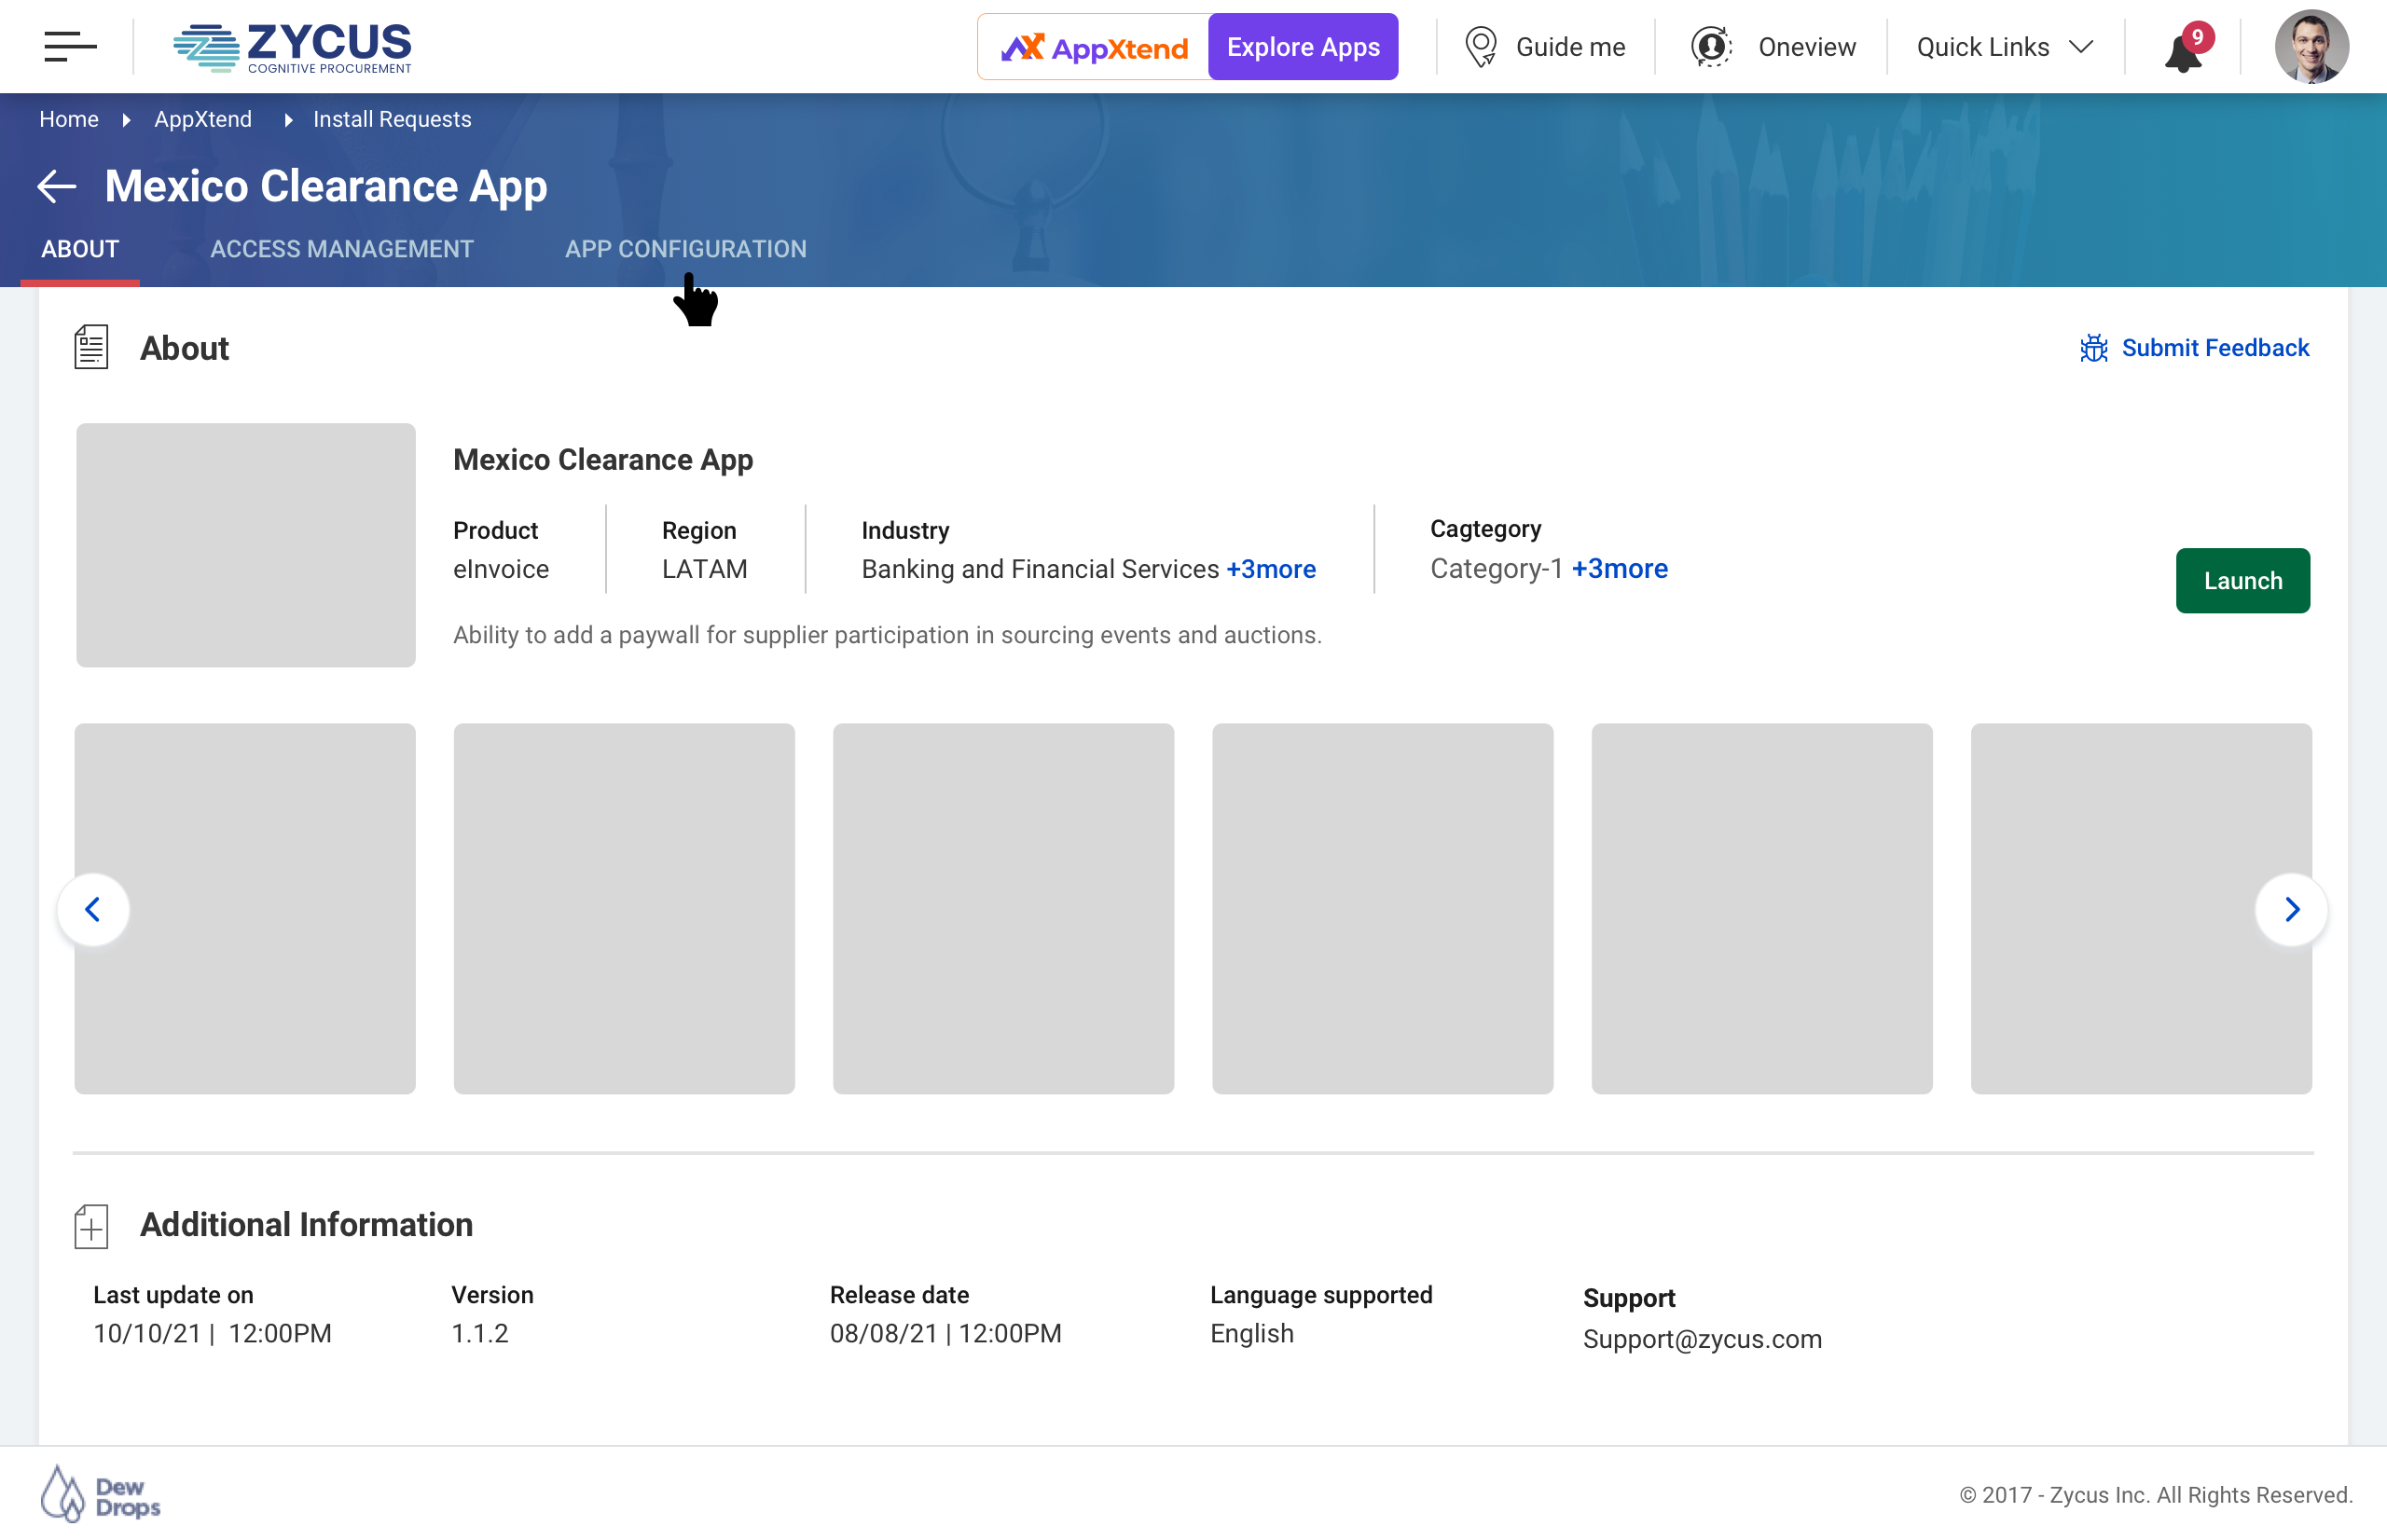Click the Guide me label
2387x1540 pixels.
[x=1570, y=47]
